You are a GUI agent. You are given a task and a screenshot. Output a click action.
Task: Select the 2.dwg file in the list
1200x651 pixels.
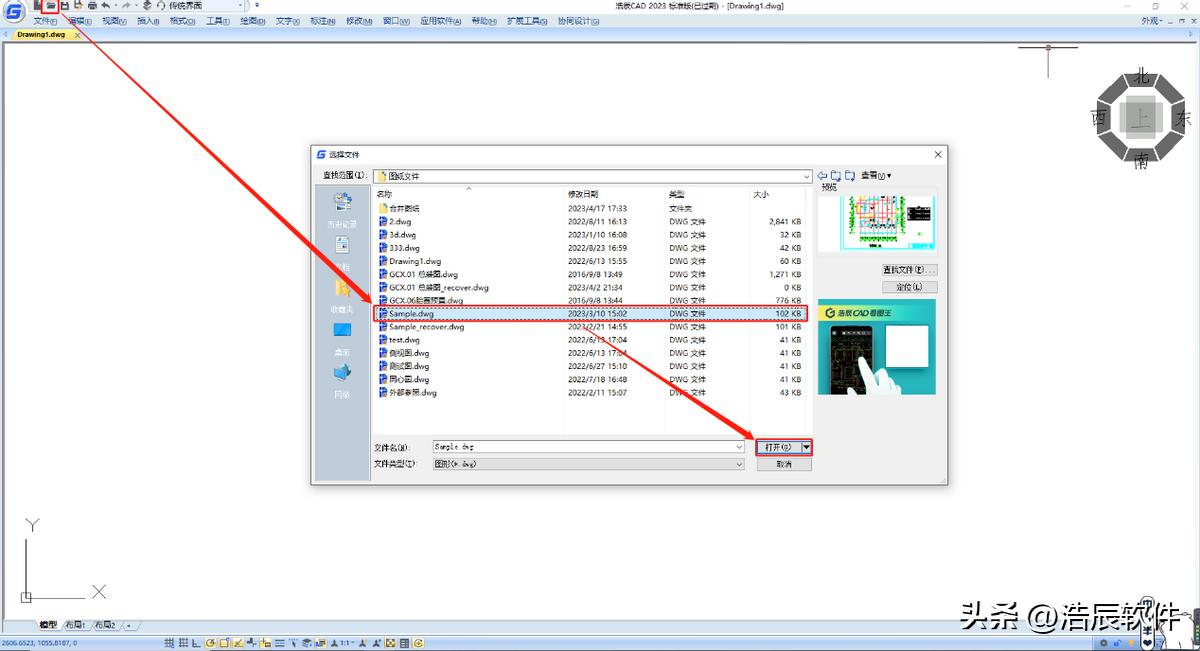400,221
